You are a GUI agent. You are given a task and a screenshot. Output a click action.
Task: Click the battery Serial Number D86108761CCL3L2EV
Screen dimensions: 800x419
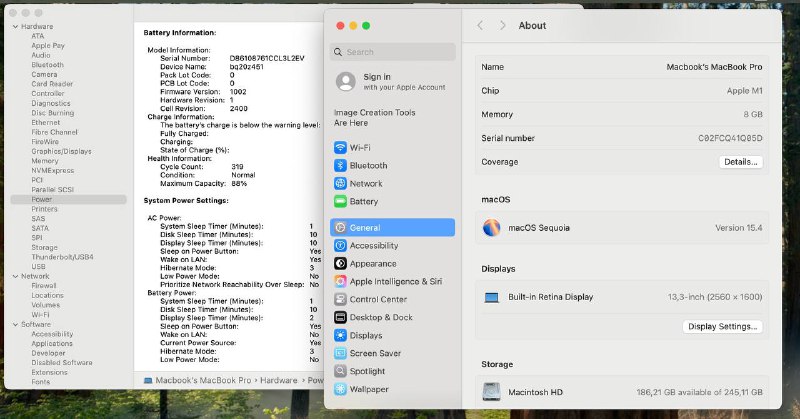click(x=267, y=59)
